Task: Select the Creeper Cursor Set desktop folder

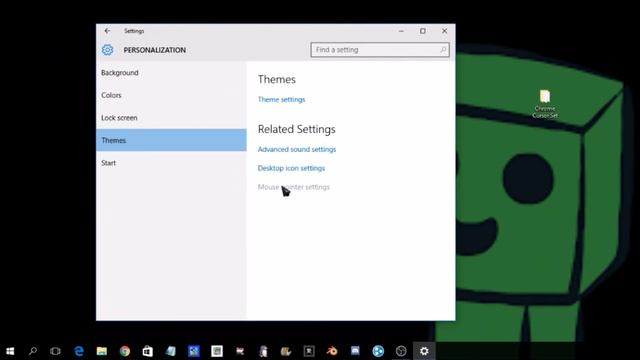Action: [x=545, y=104]
